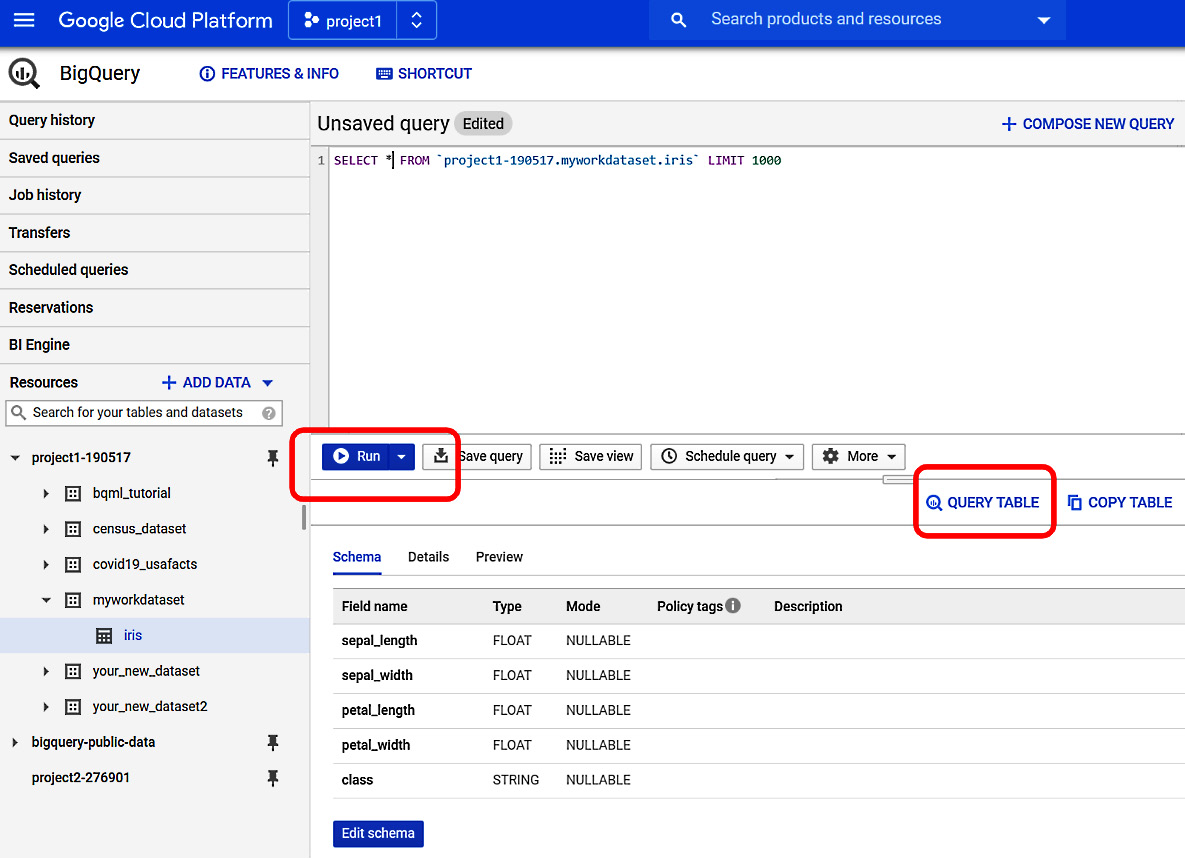The height and width of the screenshot is (858, 1185).
Task: Click the editor results pane resize handle
Action: (899, 479)
